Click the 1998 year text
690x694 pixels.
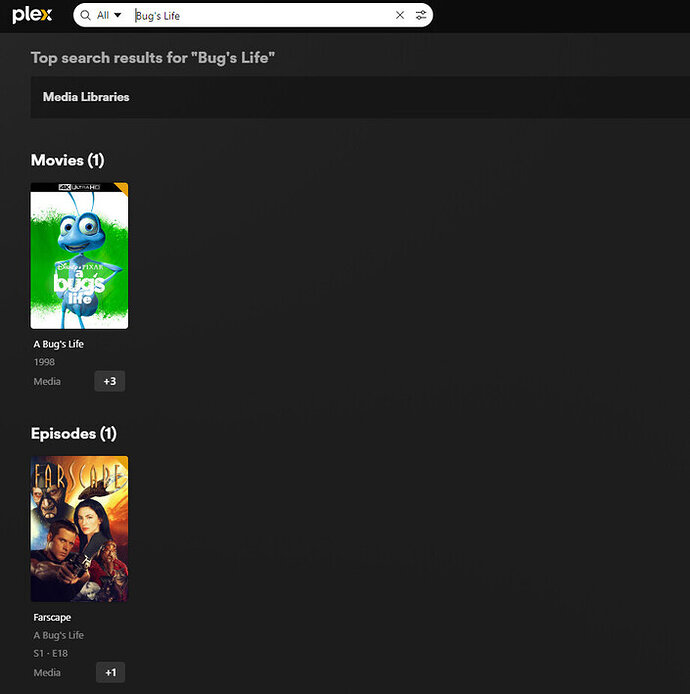pos(44,362)
